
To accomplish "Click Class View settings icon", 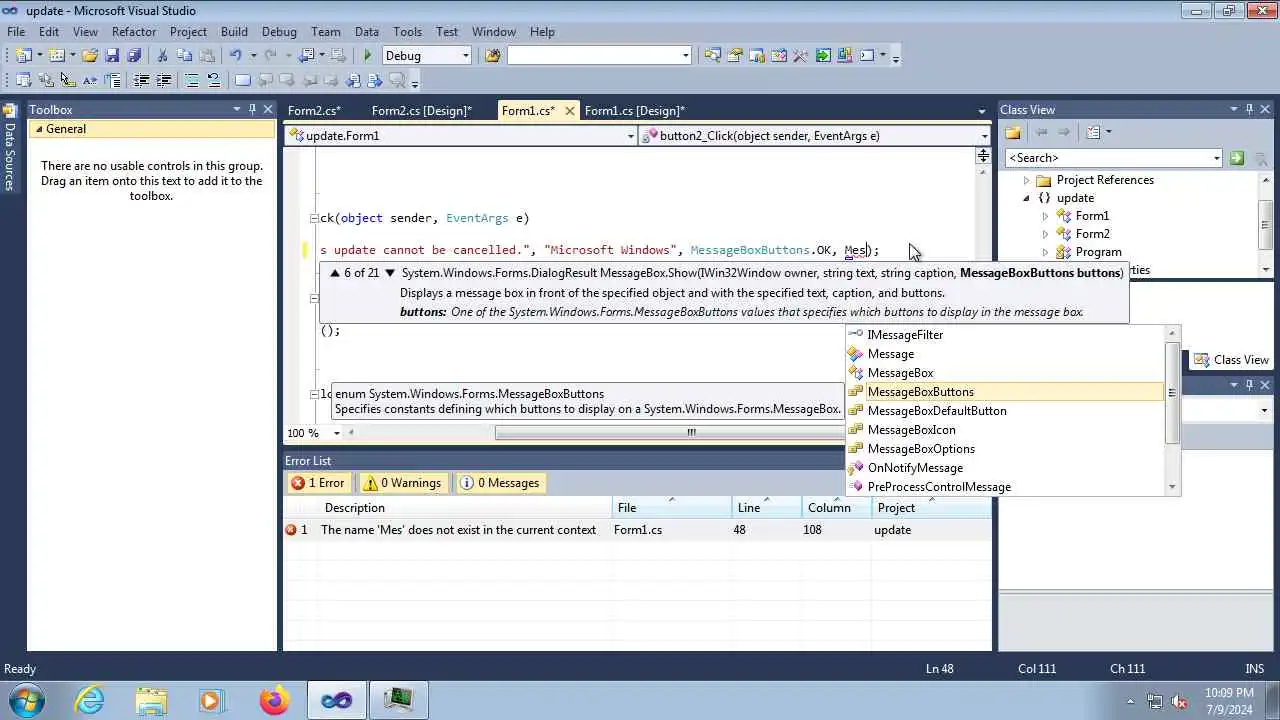I will pyautogui.click(x=1093, y=132).
